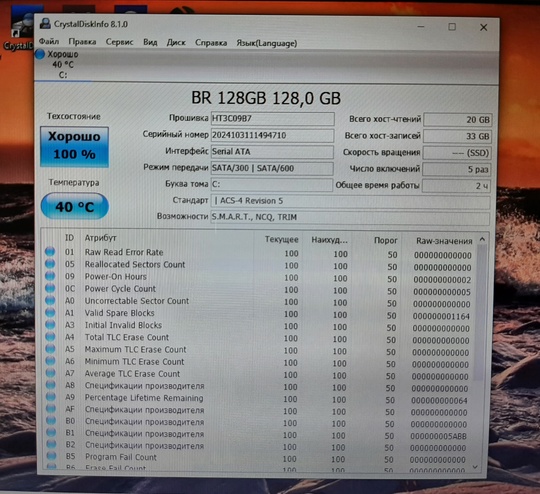Click the Серийный номер field
Image resolution: width=540 pixels, height=494 pixels.
coord(272,135)
